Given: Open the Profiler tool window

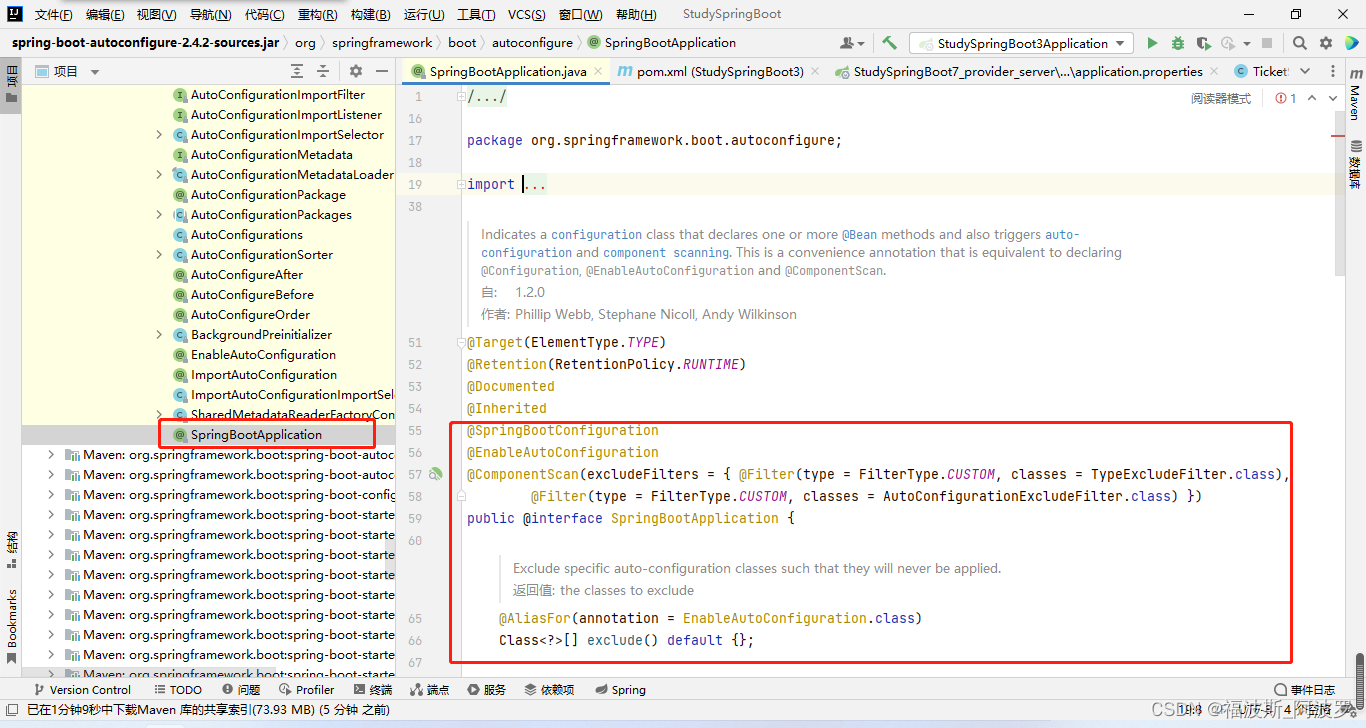Looking at the screenshot, I should (307, 690).
